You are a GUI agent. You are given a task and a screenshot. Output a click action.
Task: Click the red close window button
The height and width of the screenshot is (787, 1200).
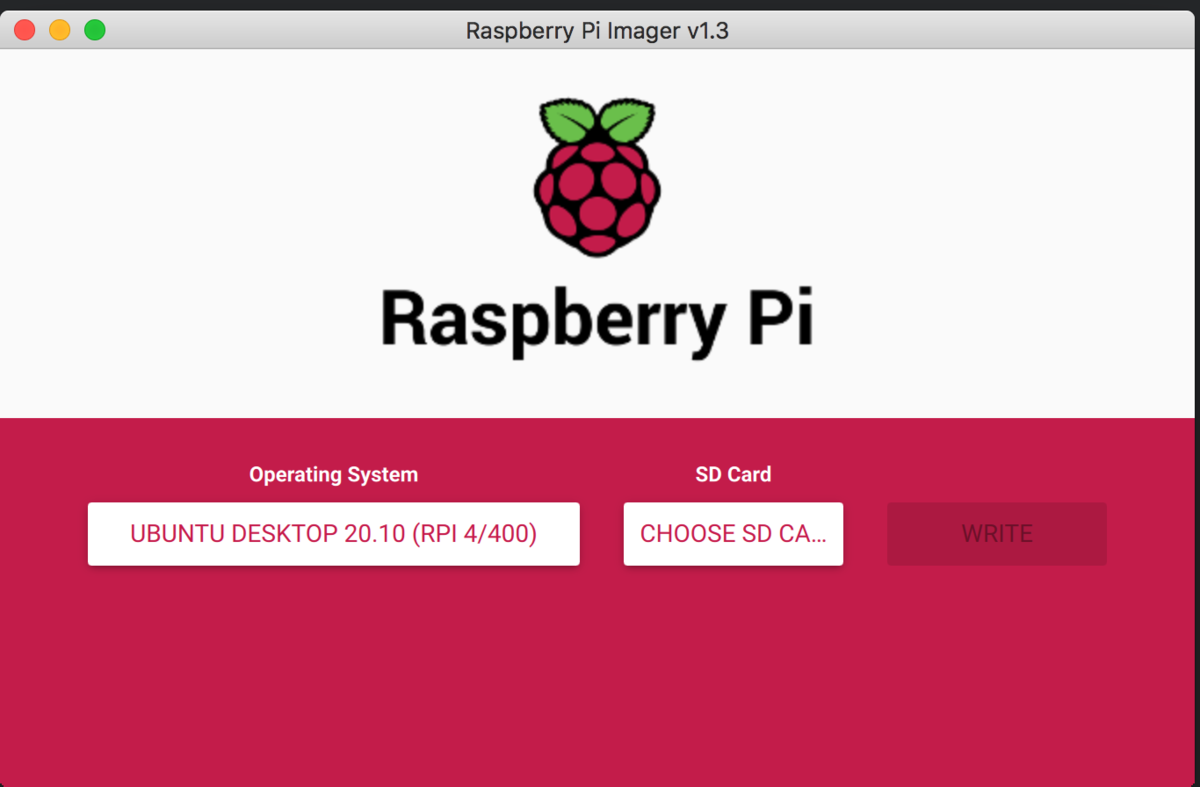pos(25,30)
